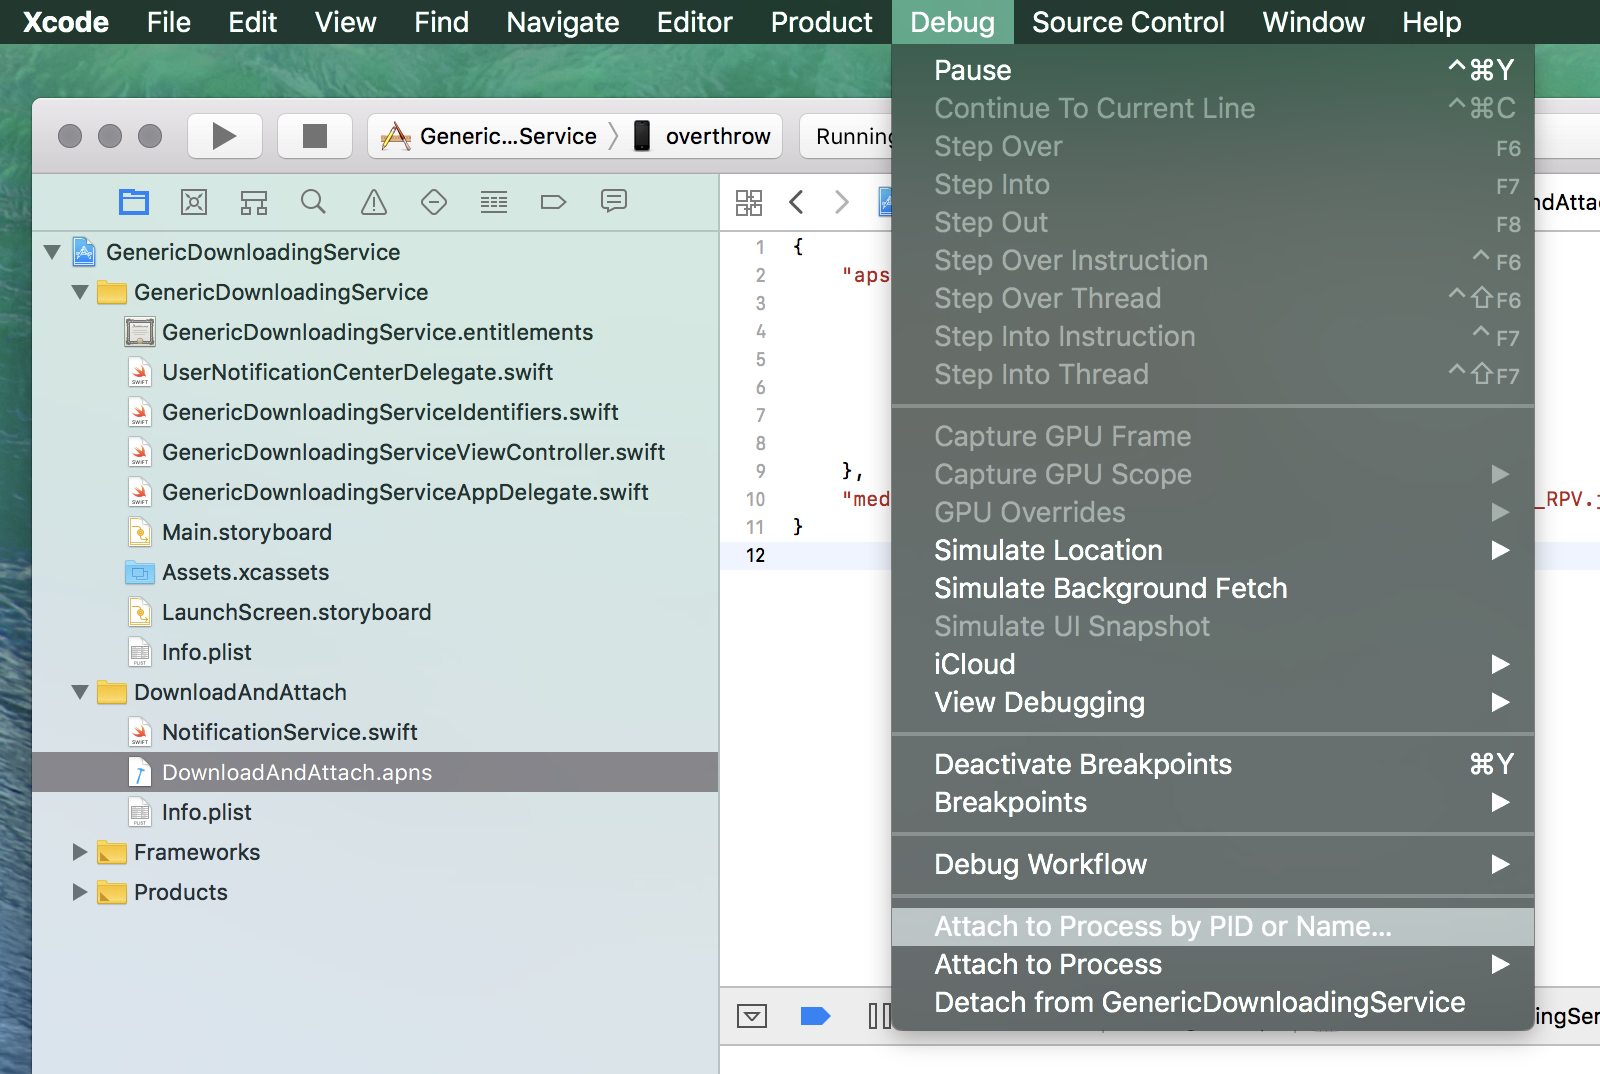
Task: Select GenericDownloadingService.entitlements file
Action: pos(375,332)
